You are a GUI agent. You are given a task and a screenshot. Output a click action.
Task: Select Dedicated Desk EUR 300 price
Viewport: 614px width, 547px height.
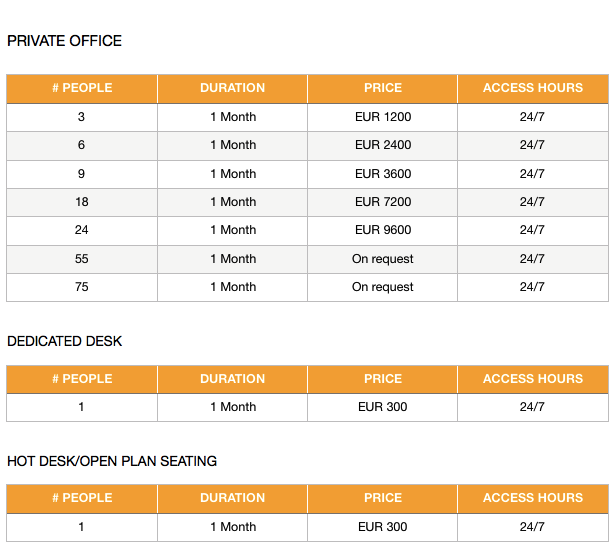pyautogui.click(x=383, y=407)
